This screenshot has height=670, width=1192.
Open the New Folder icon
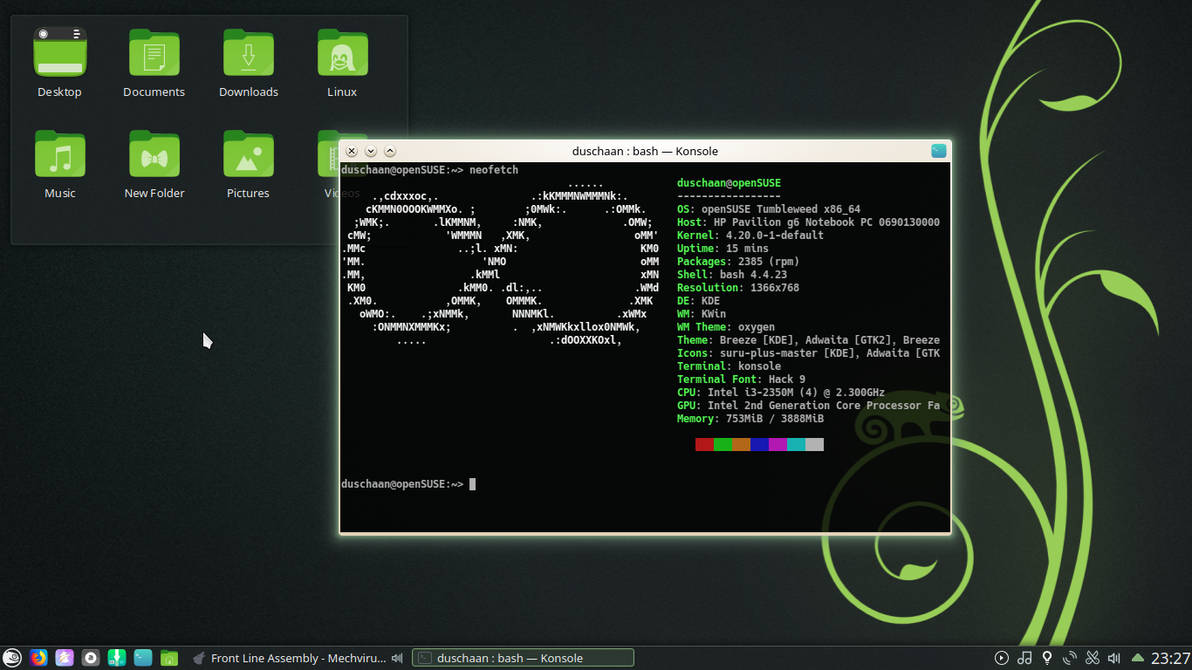coord(154,154)
